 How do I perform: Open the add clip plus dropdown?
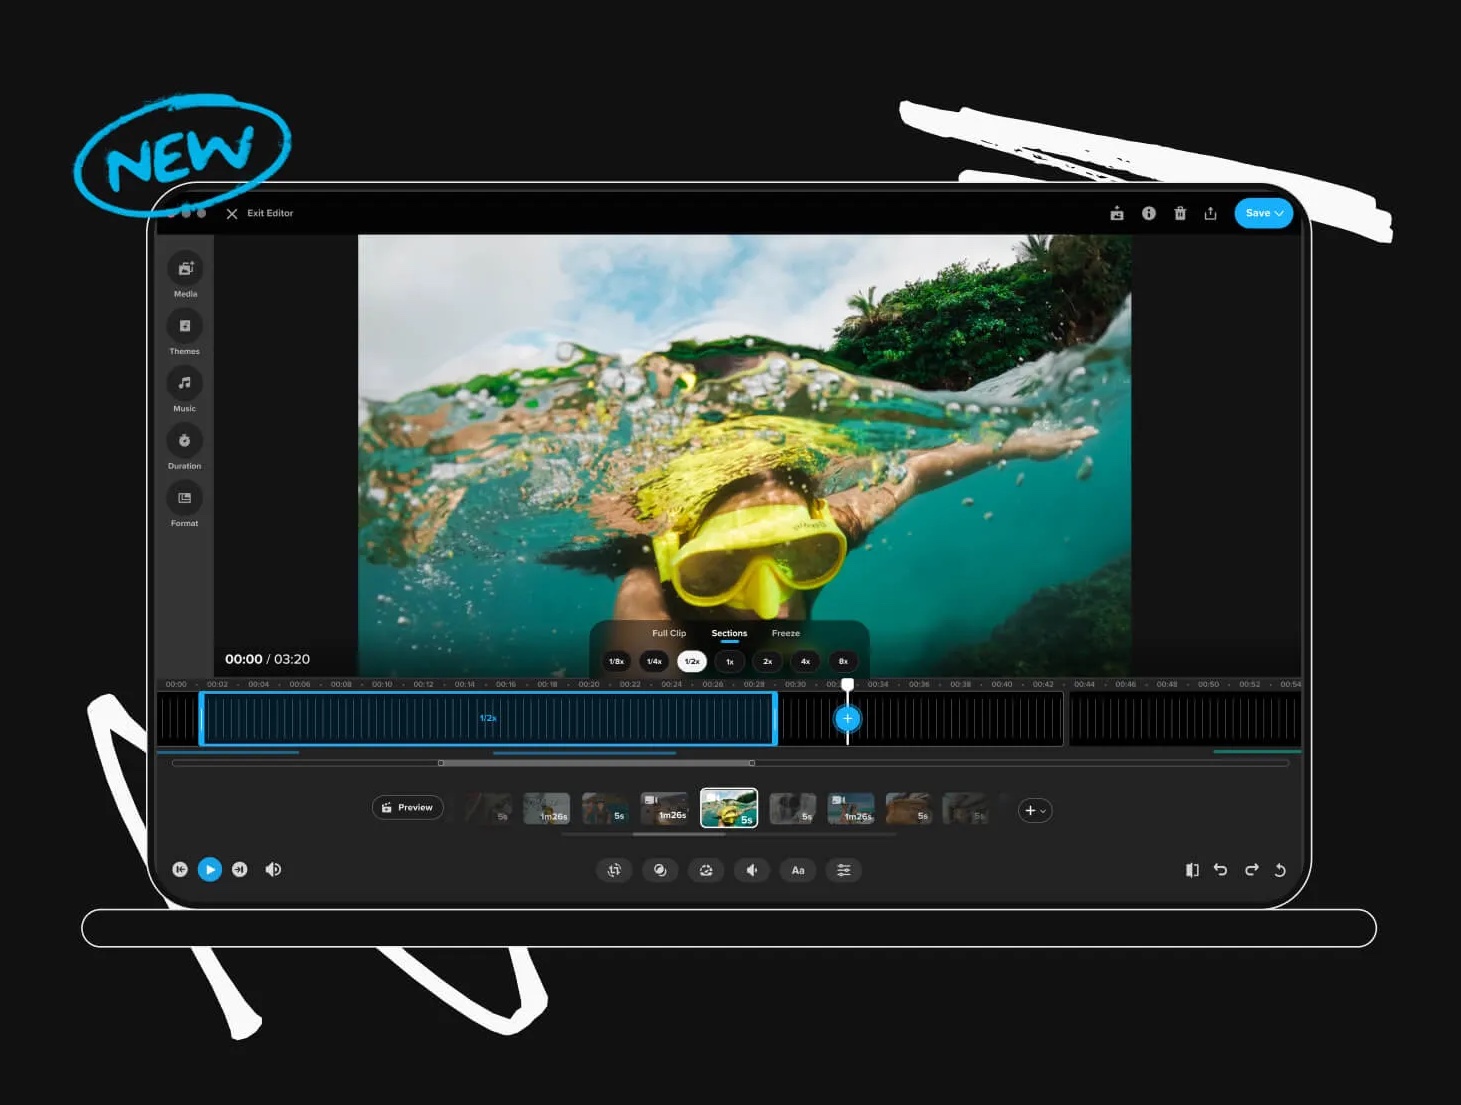[x=1035, y=810]
